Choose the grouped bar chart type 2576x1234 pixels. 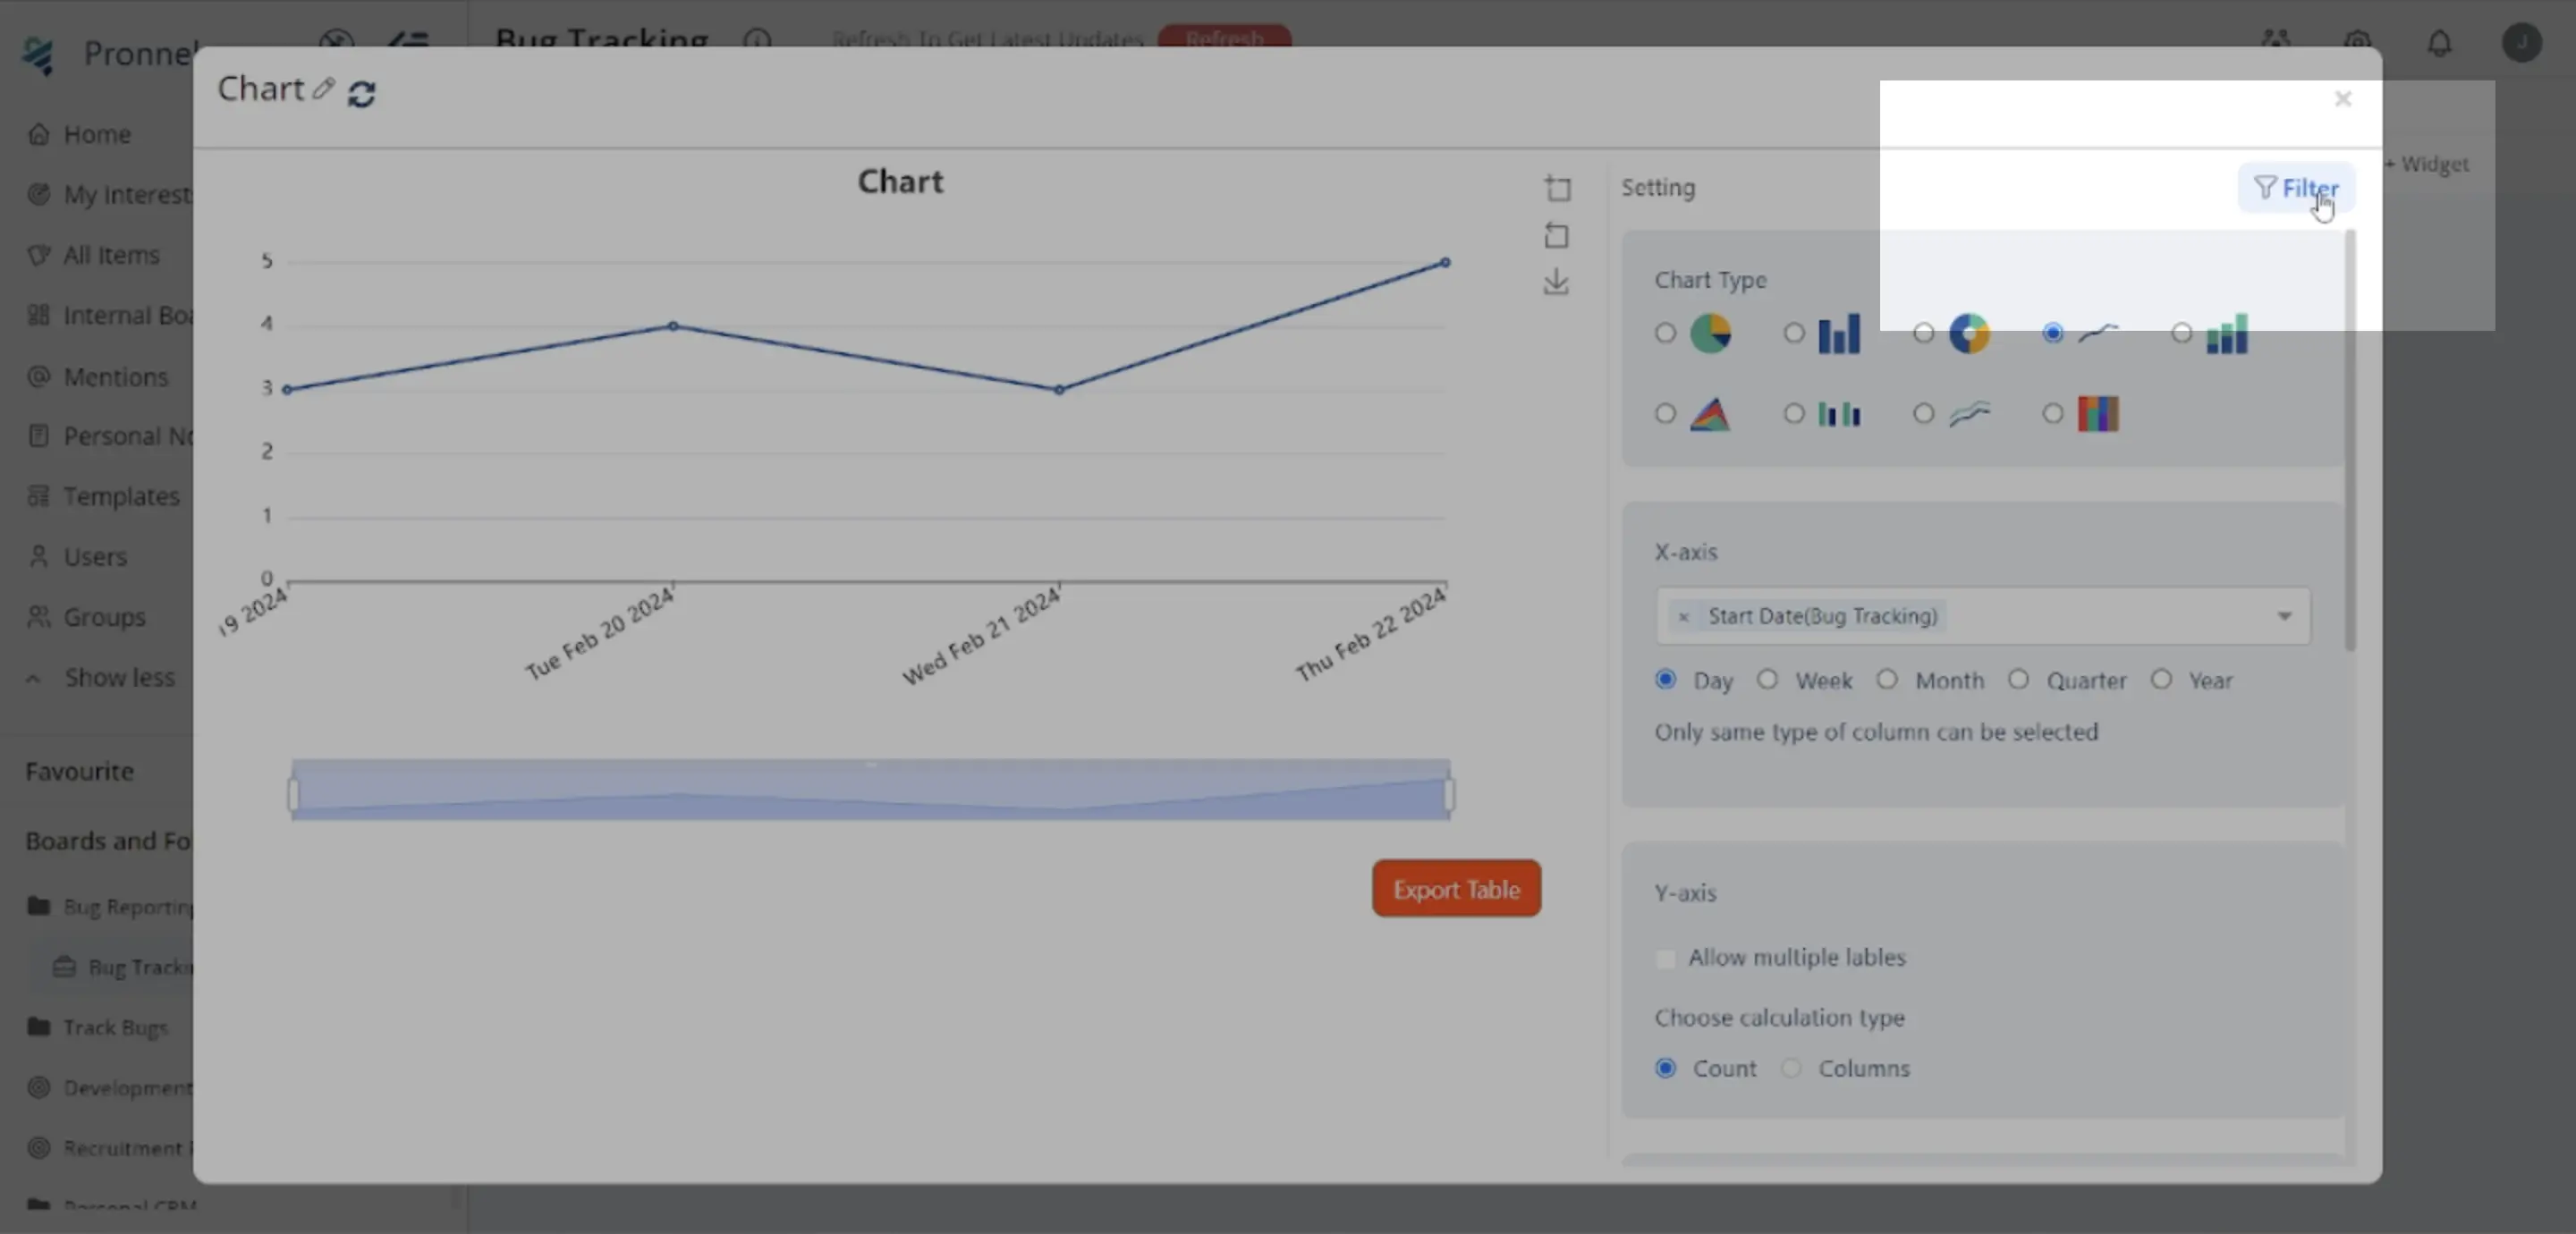[1794, 413]
